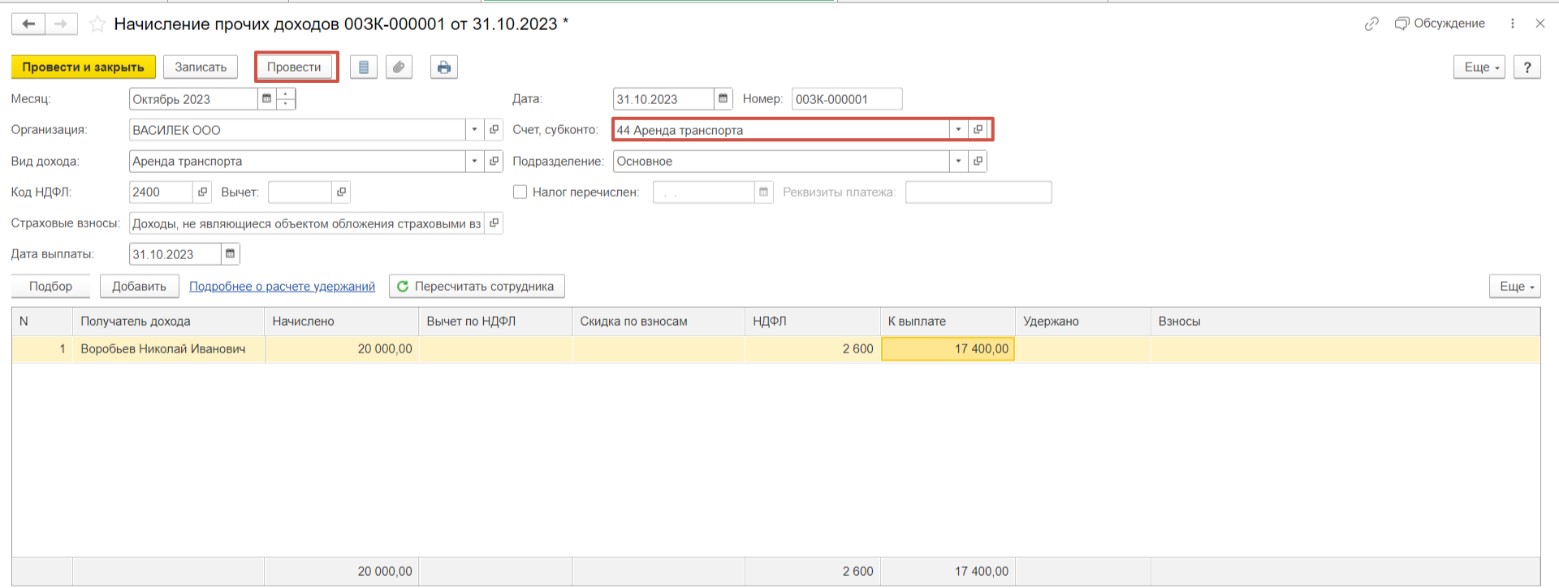The height and width of the screenshot is (588, 1559).
Task: Go forward with the right arrow button
Action: (61, 23)
